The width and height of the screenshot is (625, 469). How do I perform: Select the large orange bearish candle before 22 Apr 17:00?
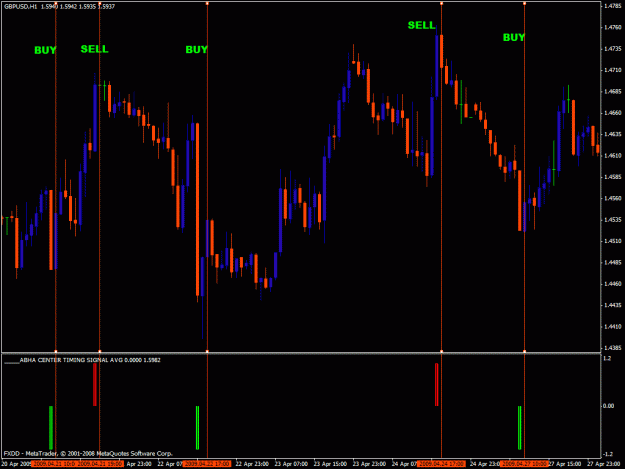point(197,210)
